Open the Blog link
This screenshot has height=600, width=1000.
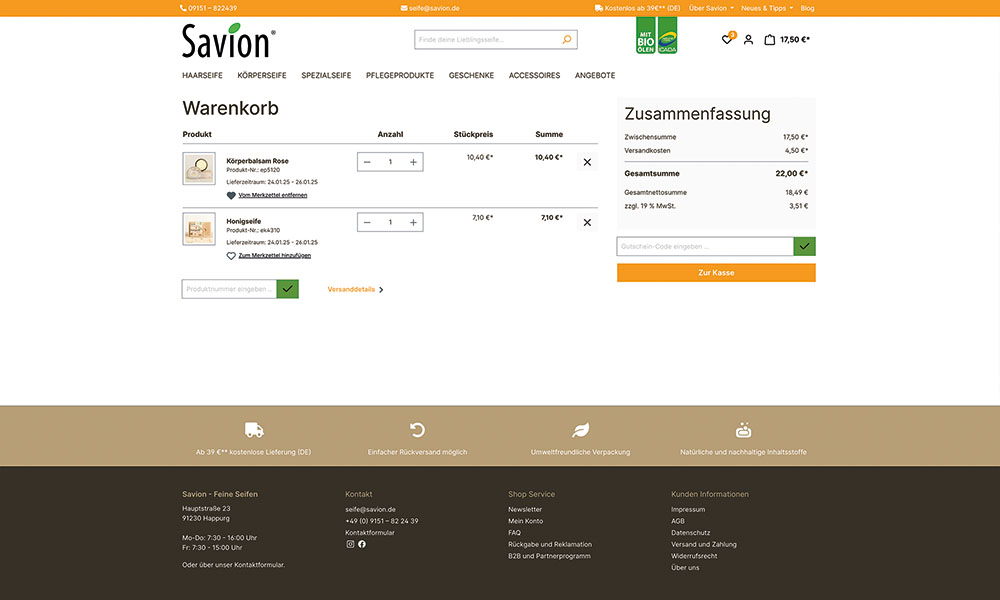pos(807,8)
